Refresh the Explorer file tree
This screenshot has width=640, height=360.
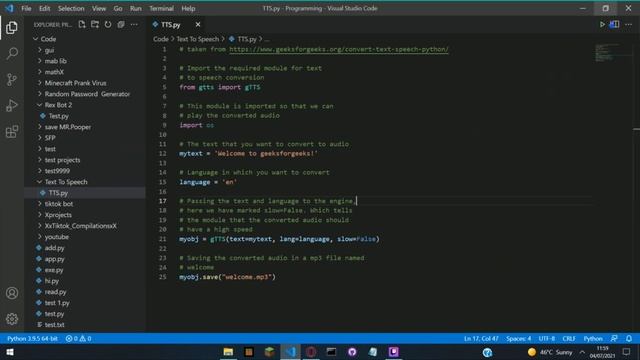click(x=108, y=24)
